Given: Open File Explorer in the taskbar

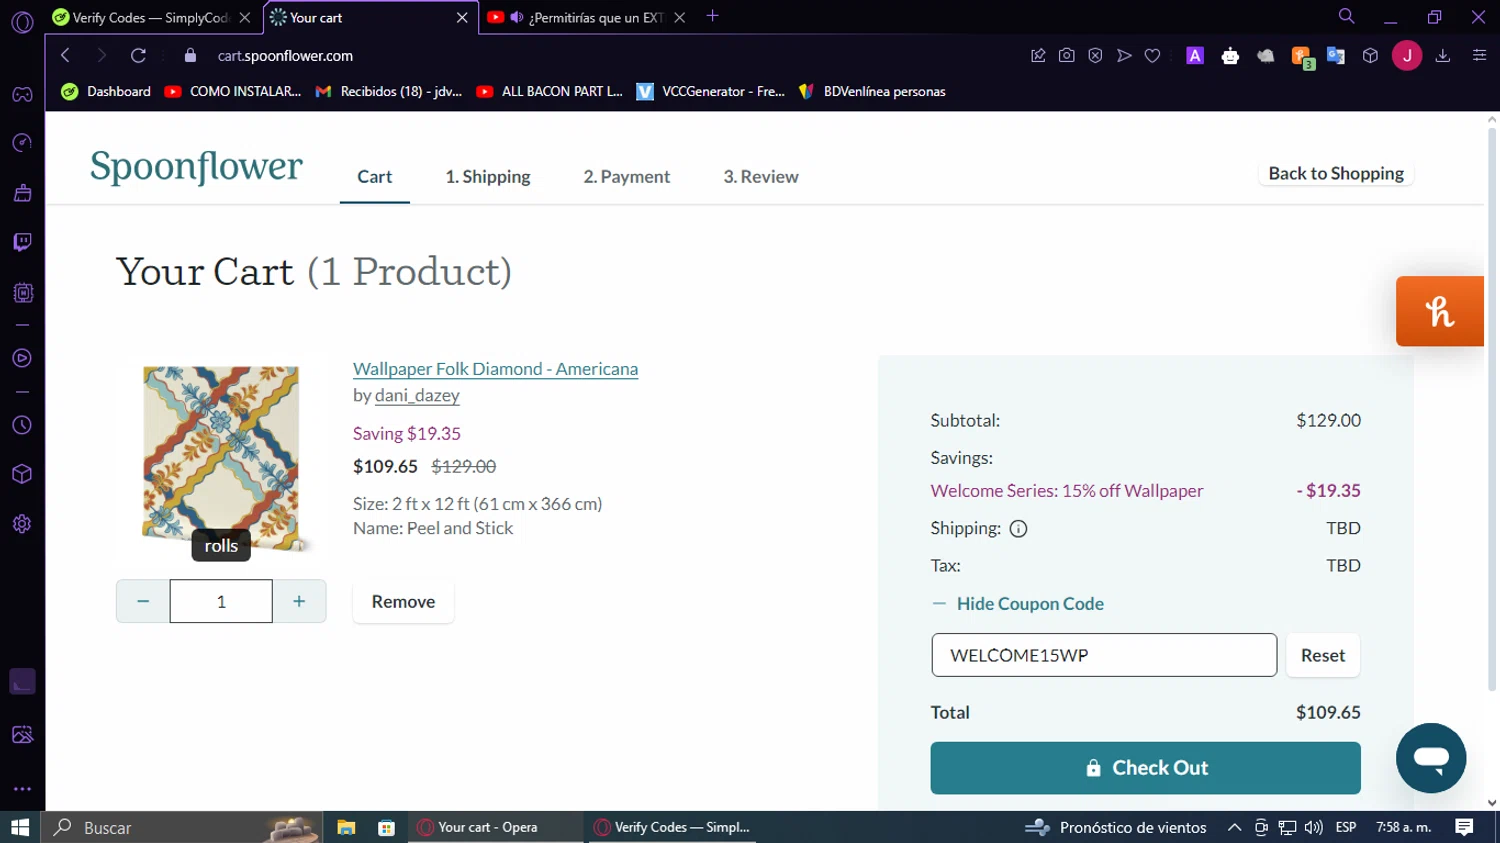Looking at the screenshot, I should 346,827.
